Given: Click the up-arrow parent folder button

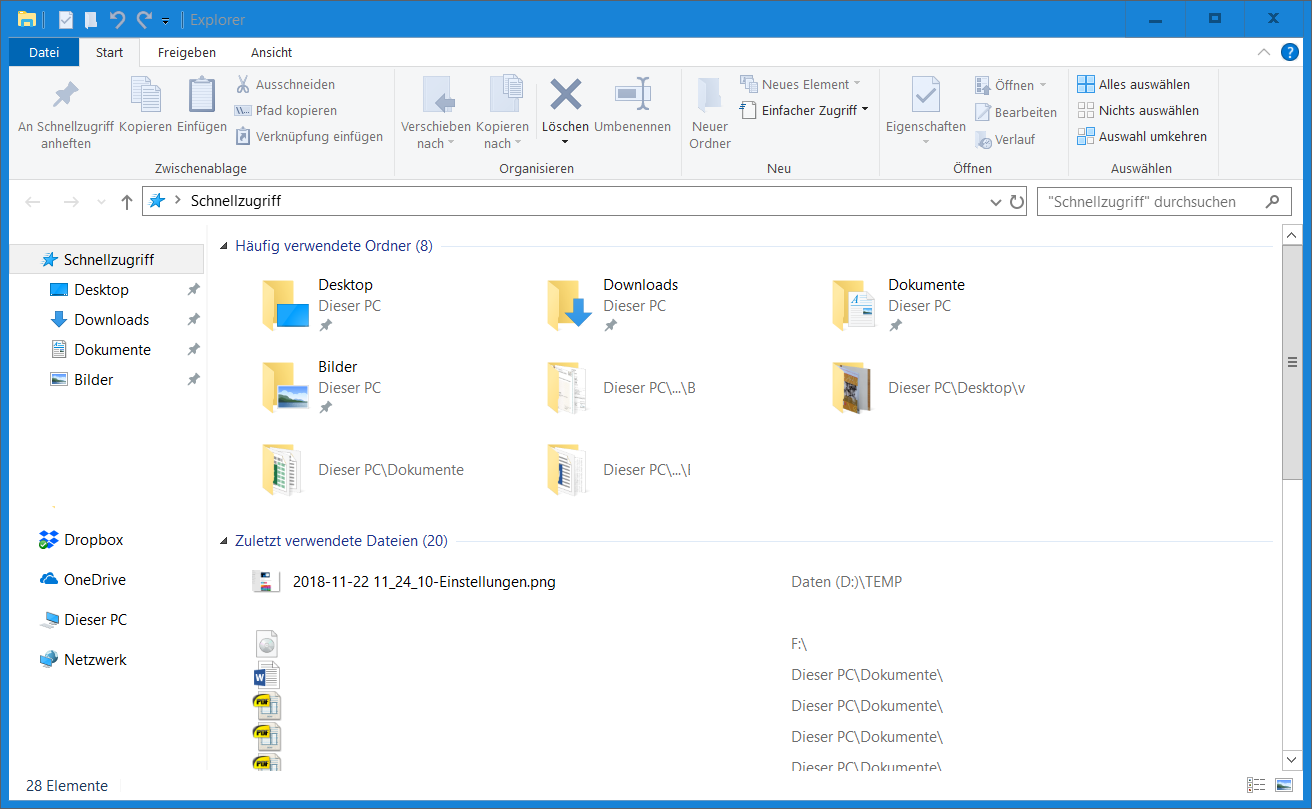Looking at the screenshot, I should click(127, 202).
